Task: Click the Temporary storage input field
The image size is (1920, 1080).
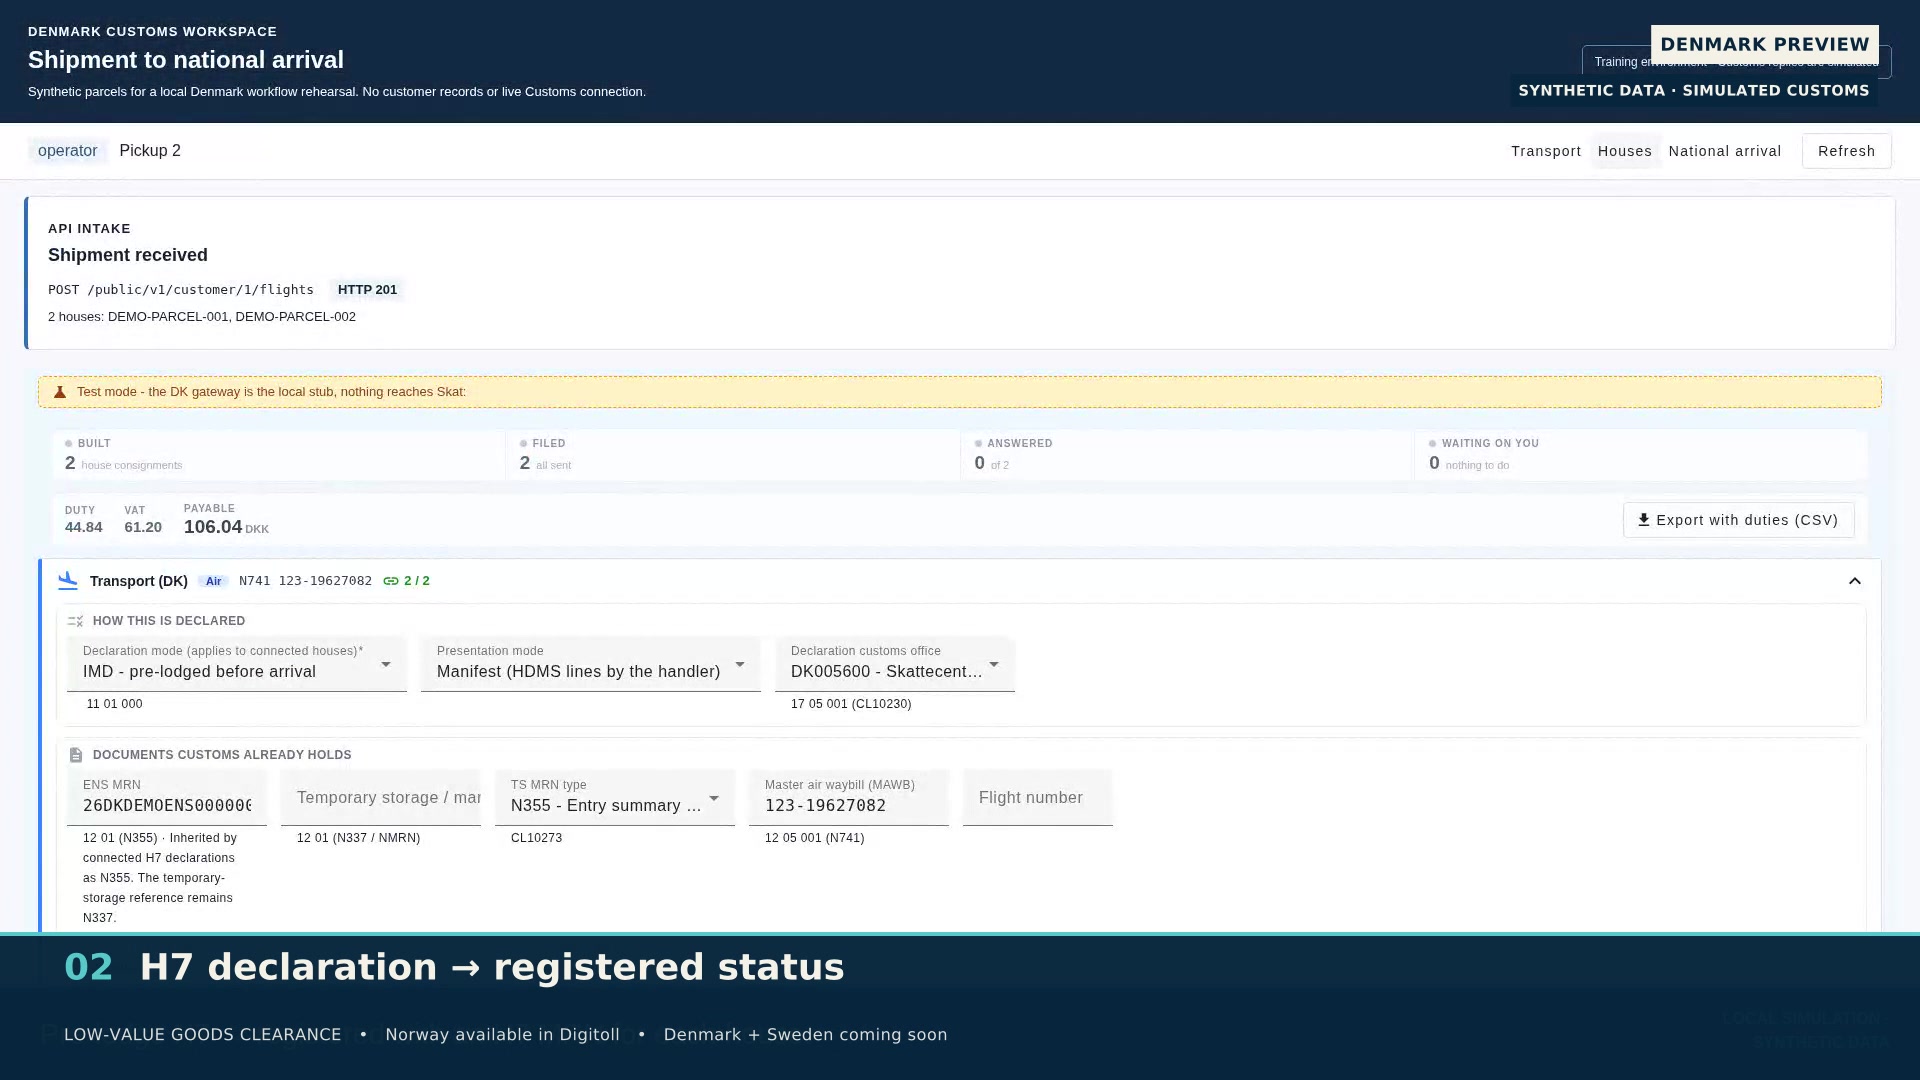Action: (381, 798)
